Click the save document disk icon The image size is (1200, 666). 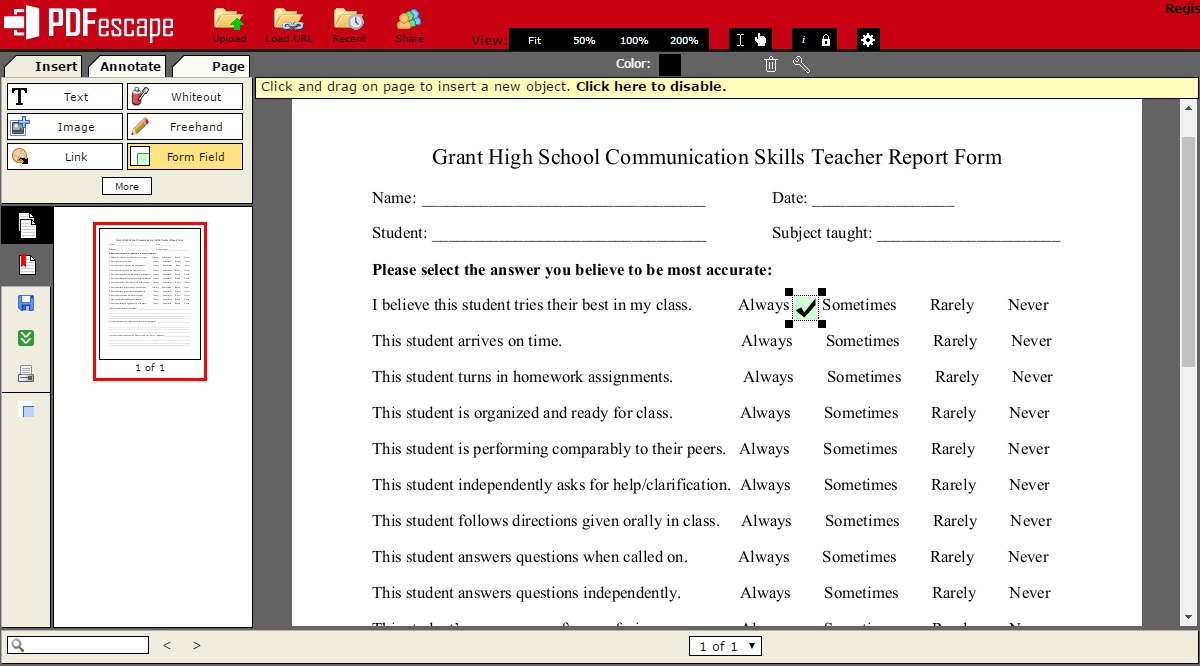(x=27, y=303)
